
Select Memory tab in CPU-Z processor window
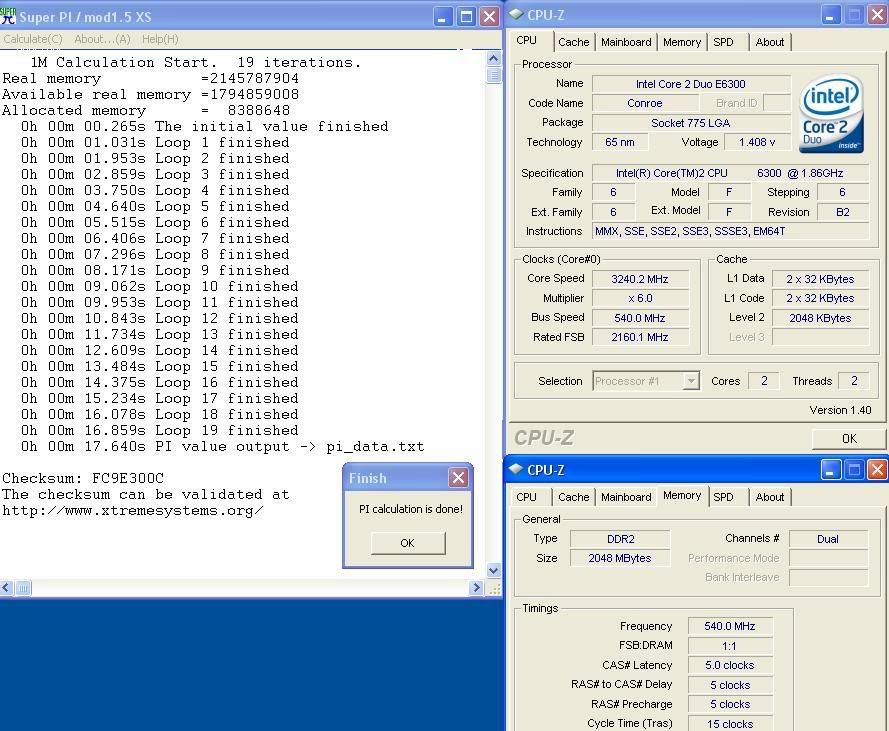(x=681, y=42)
